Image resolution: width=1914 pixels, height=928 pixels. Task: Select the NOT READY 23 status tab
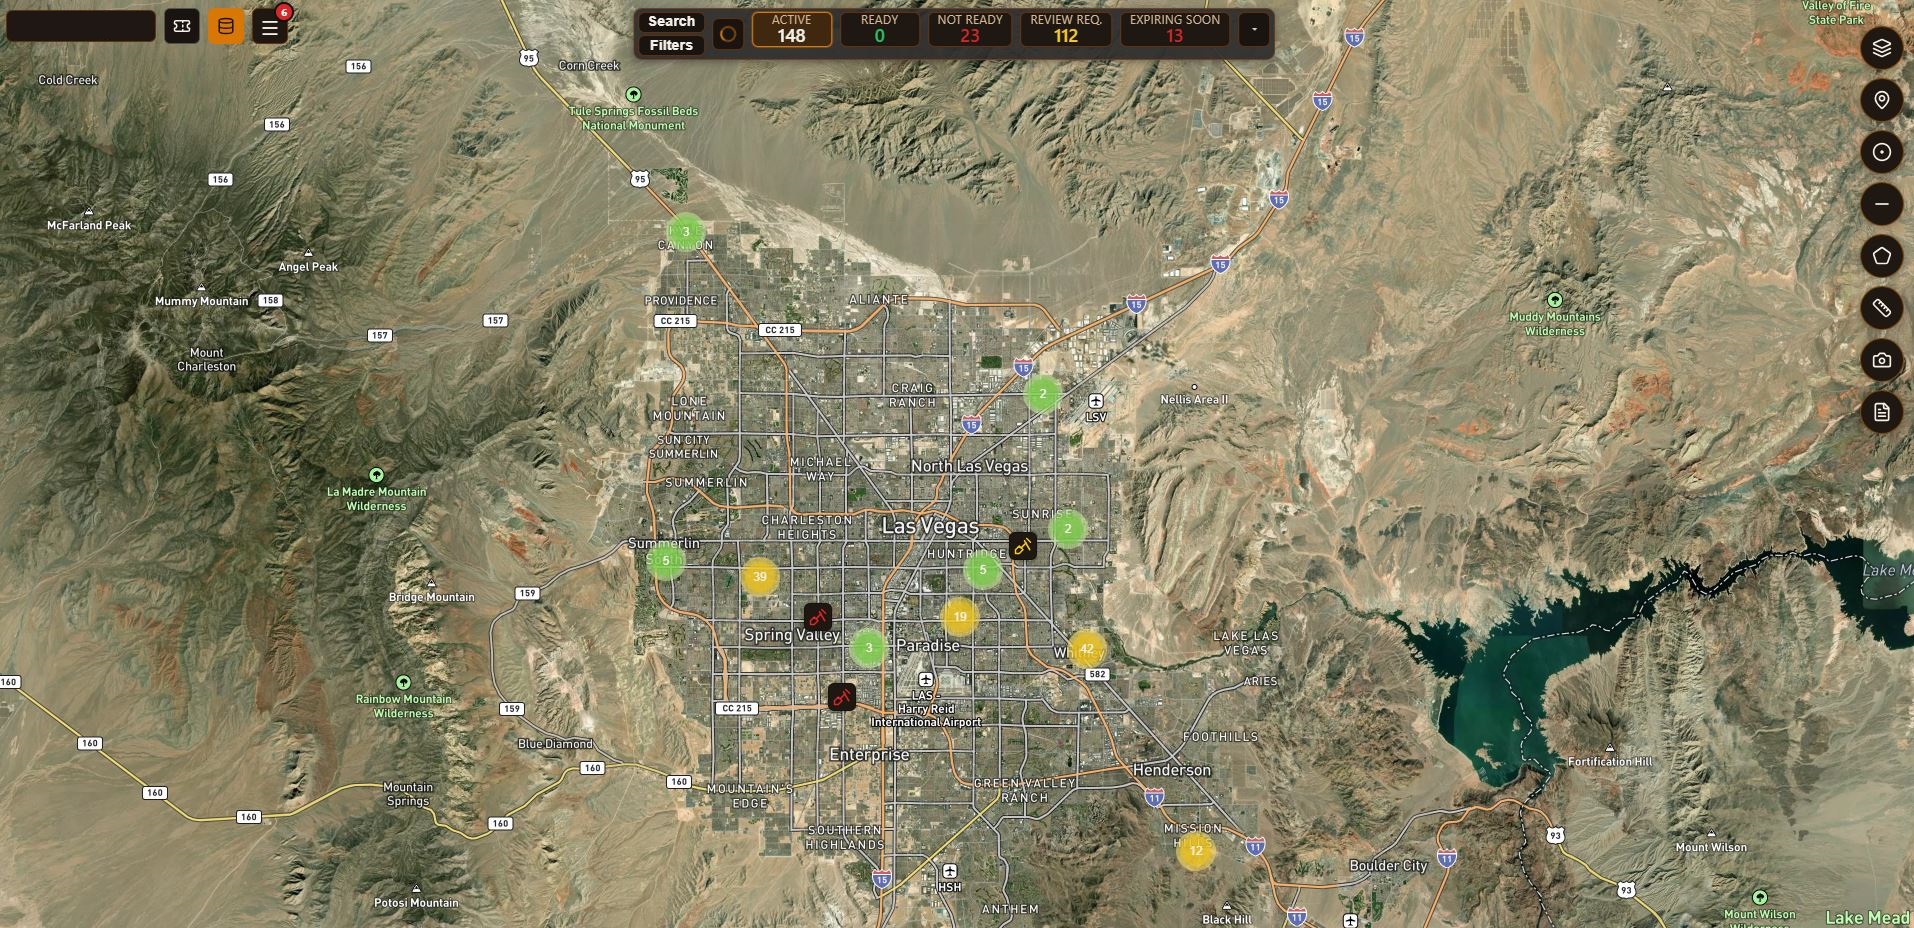point(970,30)
